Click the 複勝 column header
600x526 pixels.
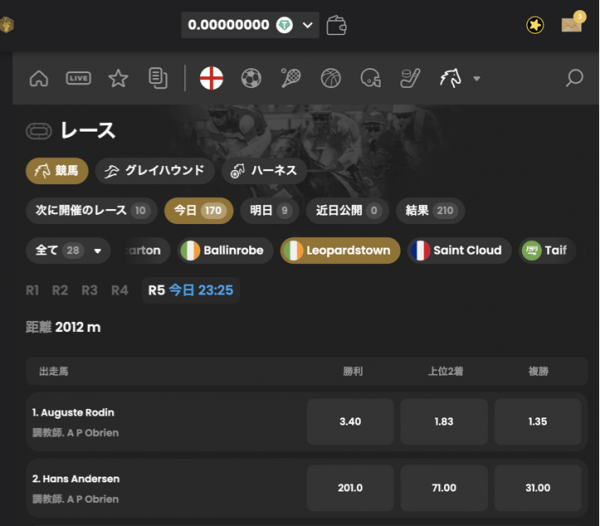(538, 371)
